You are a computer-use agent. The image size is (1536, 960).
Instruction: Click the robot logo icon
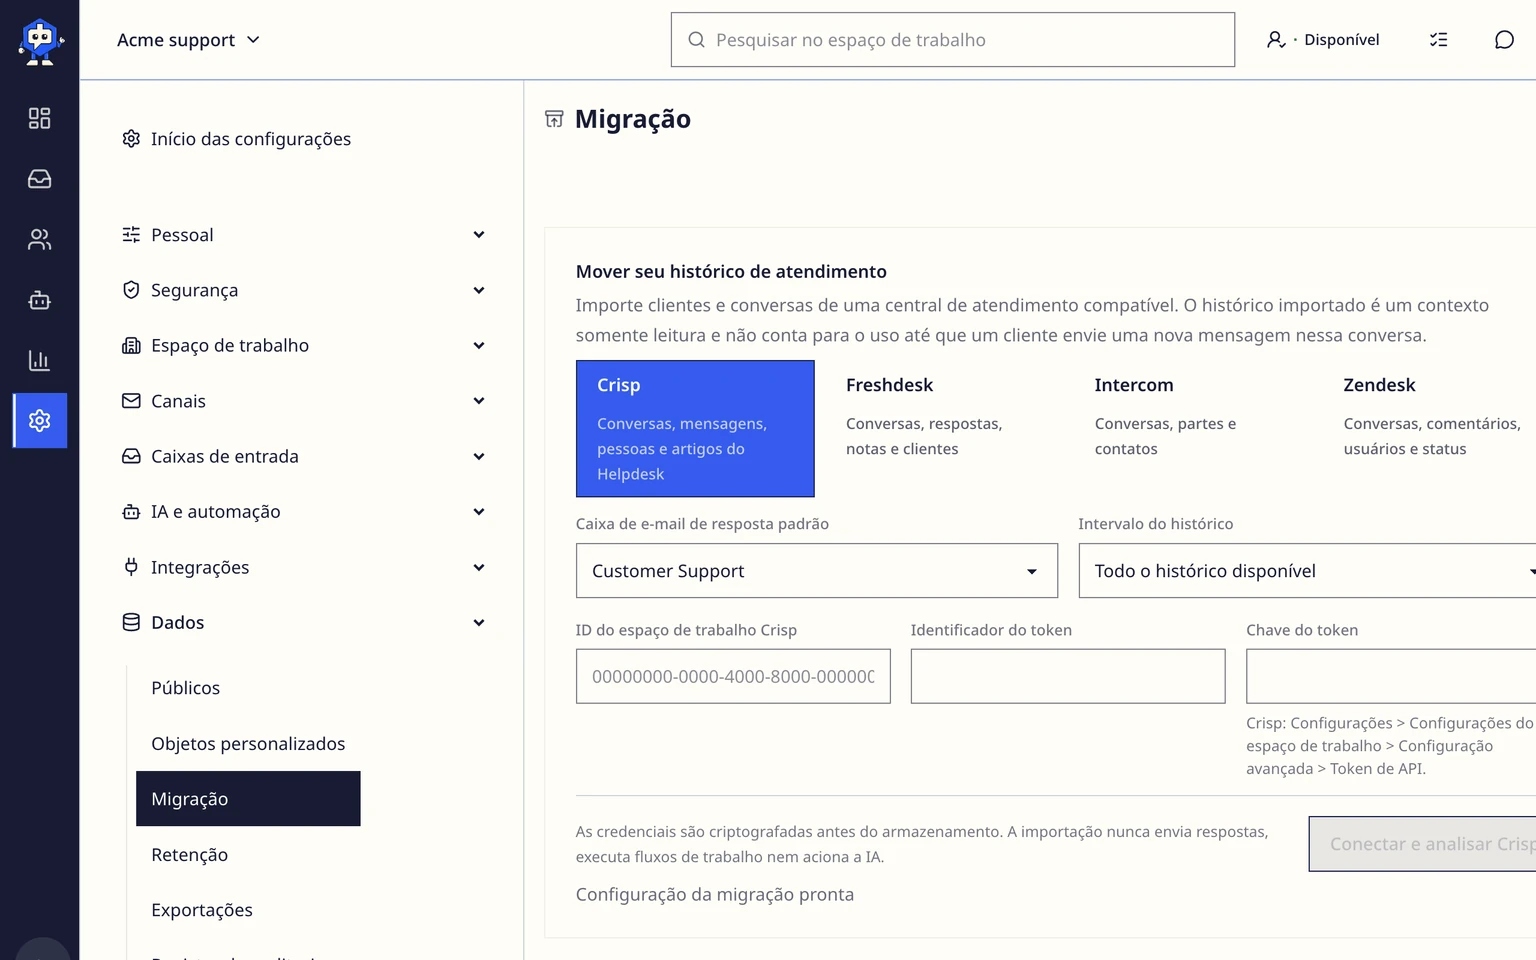[40, 41]
